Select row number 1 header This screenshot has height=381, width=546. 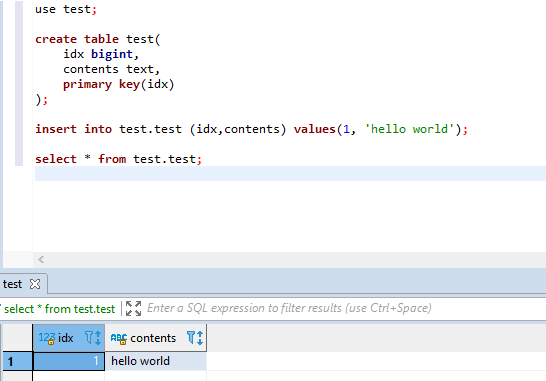tap(17, 361)
